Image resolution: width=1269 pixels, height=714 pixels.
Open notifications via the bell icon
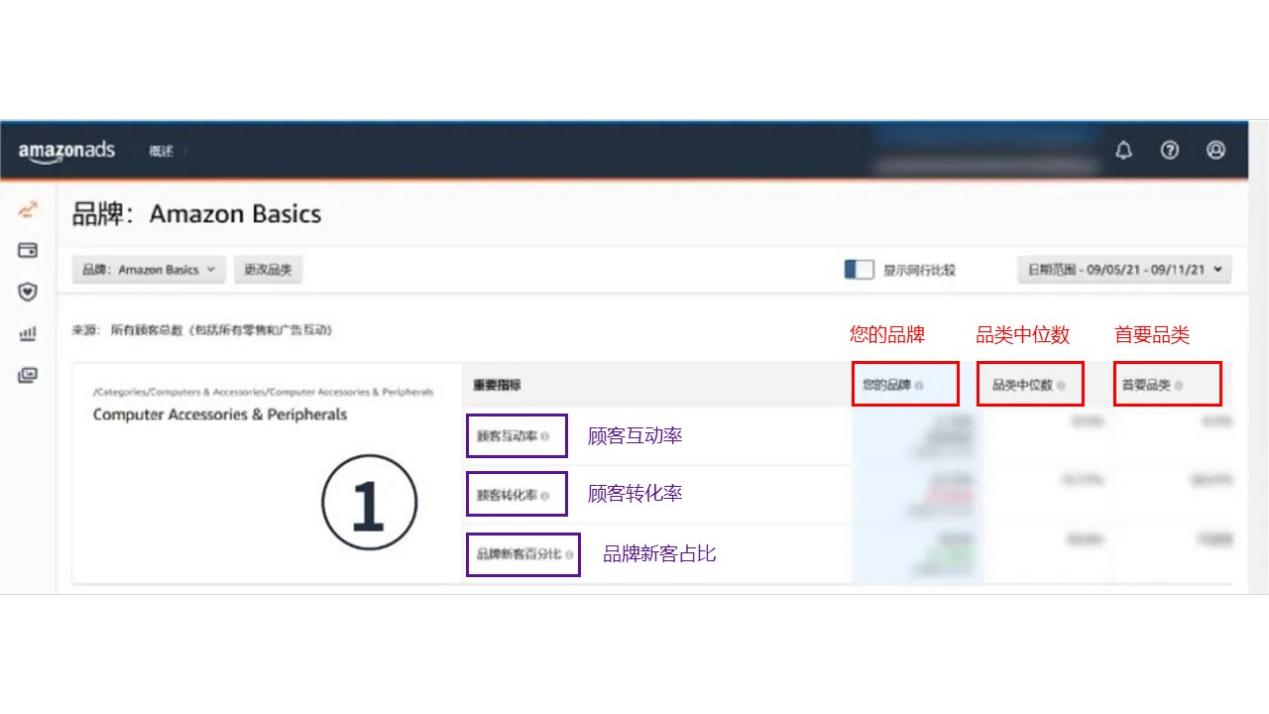[x=1123, y=151]
